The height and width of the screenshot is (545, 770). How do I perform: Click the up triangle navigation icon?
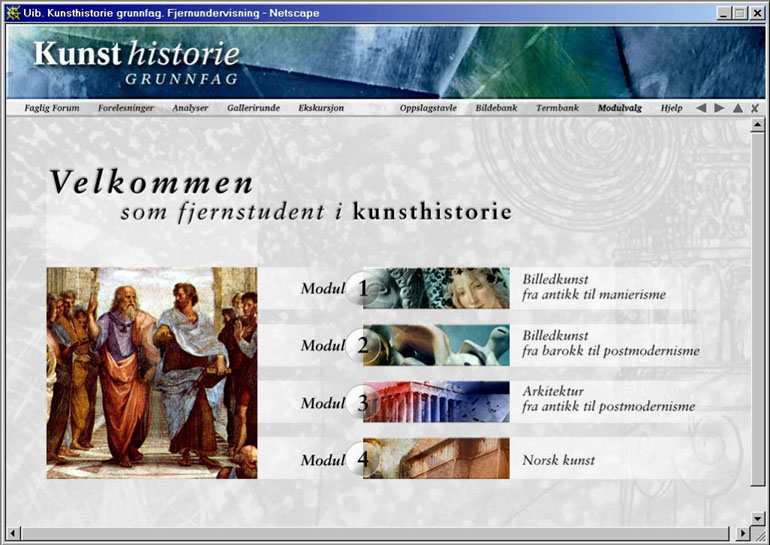pos(738,108)
